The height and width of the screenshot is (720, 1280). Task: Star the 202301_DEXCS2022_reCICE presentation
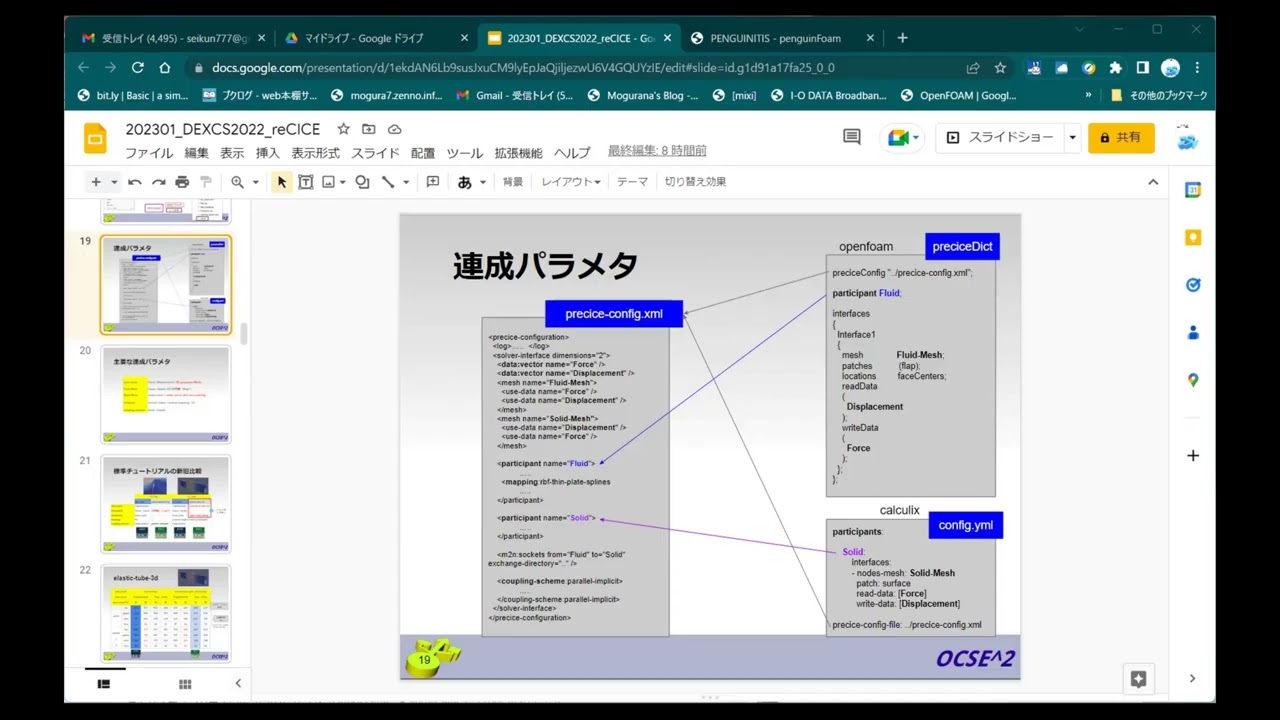344,129
